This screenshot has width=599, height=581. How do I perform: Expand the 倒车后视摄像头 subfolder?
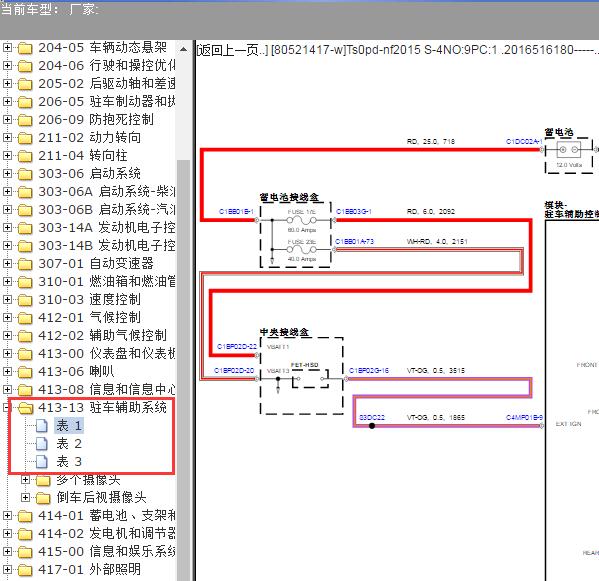click(x=25, y=497)
